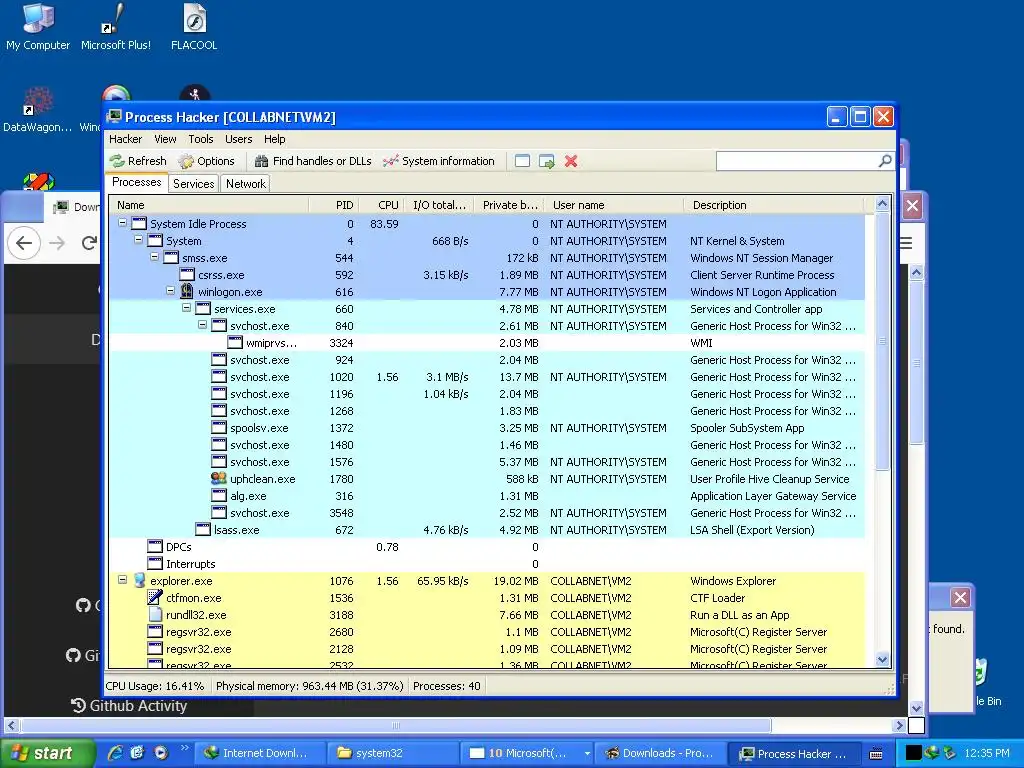1024x768 pixels.
Task: Sort by the User name column header
Action: [x=614, y=205]
